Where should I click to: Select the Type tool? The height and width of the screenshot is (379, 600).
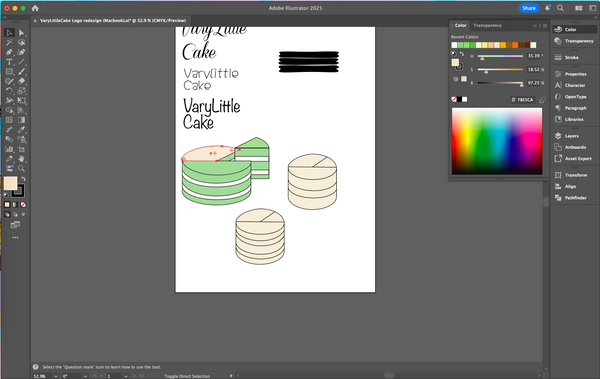[9, 62]
